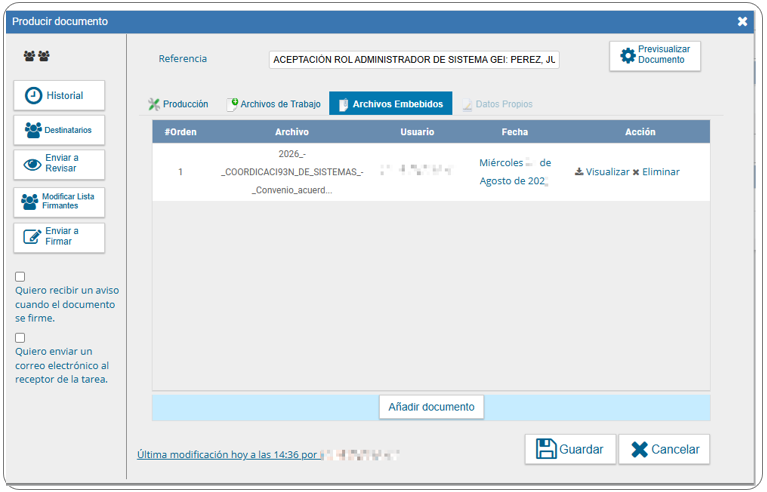Click the Usuario column header

click(417, 132)
